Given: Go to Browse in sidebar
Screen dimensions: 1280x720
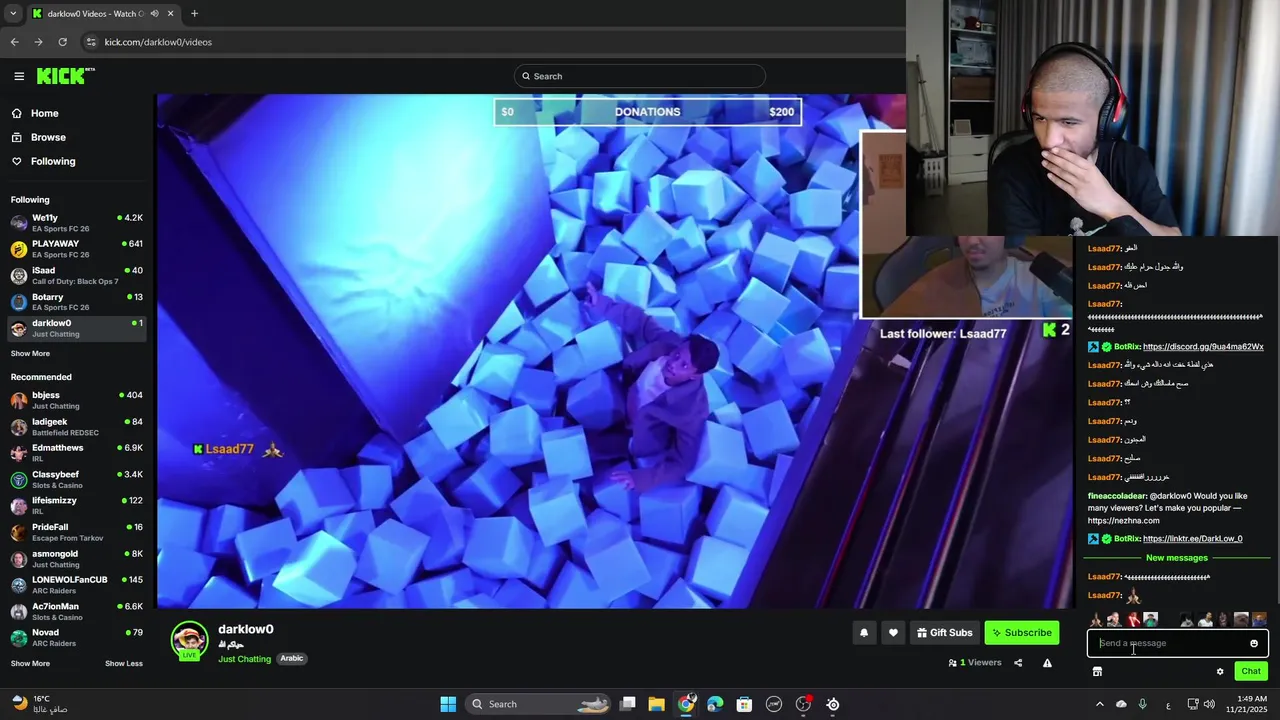Looking at the screenshot, I should [x=48, y=137].
